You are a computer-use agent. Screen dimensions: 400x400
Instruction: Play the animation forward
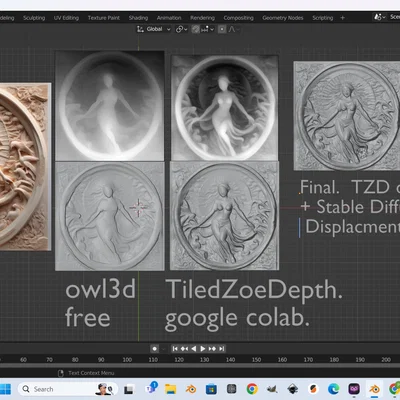(203, 349)
